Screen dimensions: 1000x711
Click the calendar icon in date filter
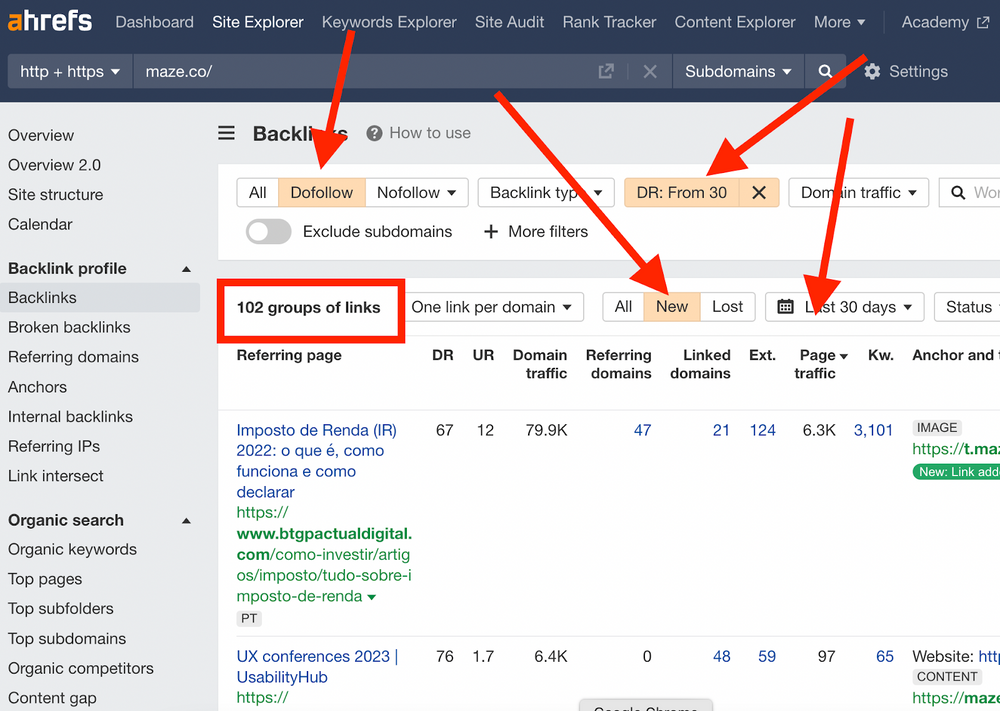pyautogui.click(x=786, y=307)
